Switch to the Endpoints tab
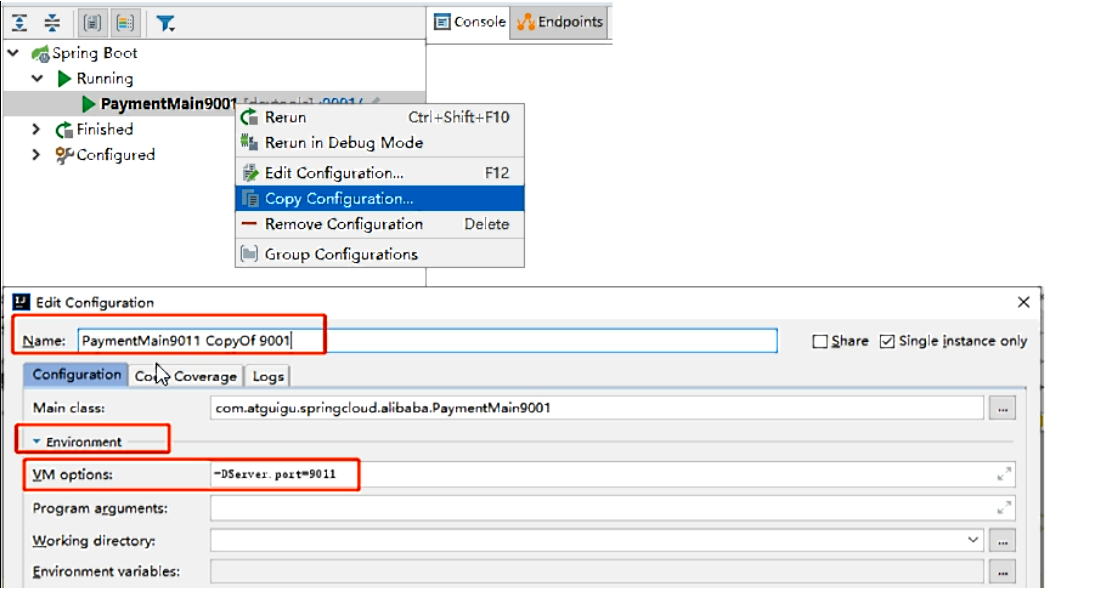 coord(560,22)
